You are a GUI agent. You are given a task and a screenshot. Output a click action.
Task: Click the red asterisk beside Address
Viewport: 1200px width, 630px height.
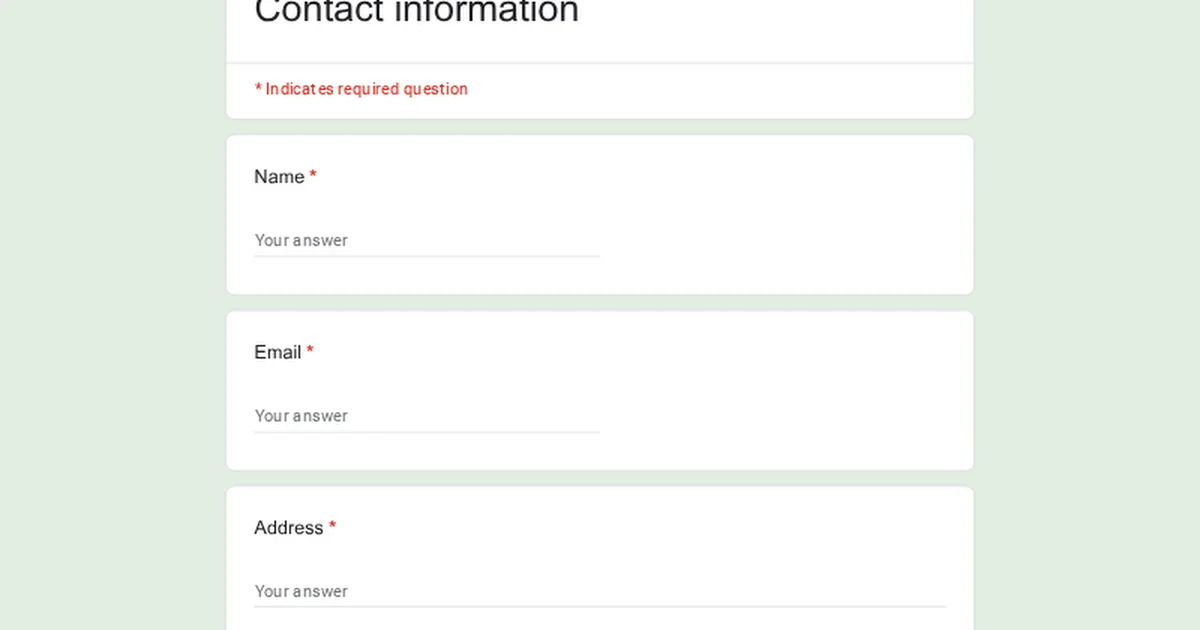coord(333,527)
